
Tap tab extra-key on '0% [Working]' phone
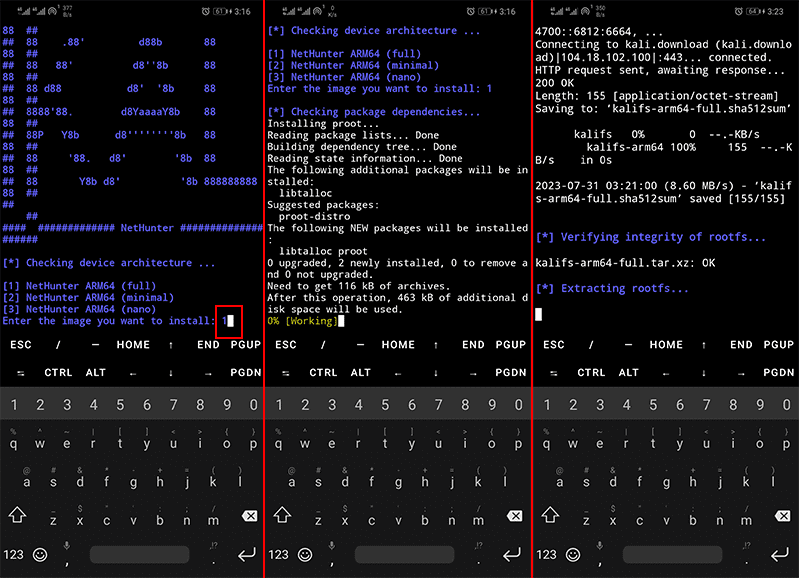point(286,373)
